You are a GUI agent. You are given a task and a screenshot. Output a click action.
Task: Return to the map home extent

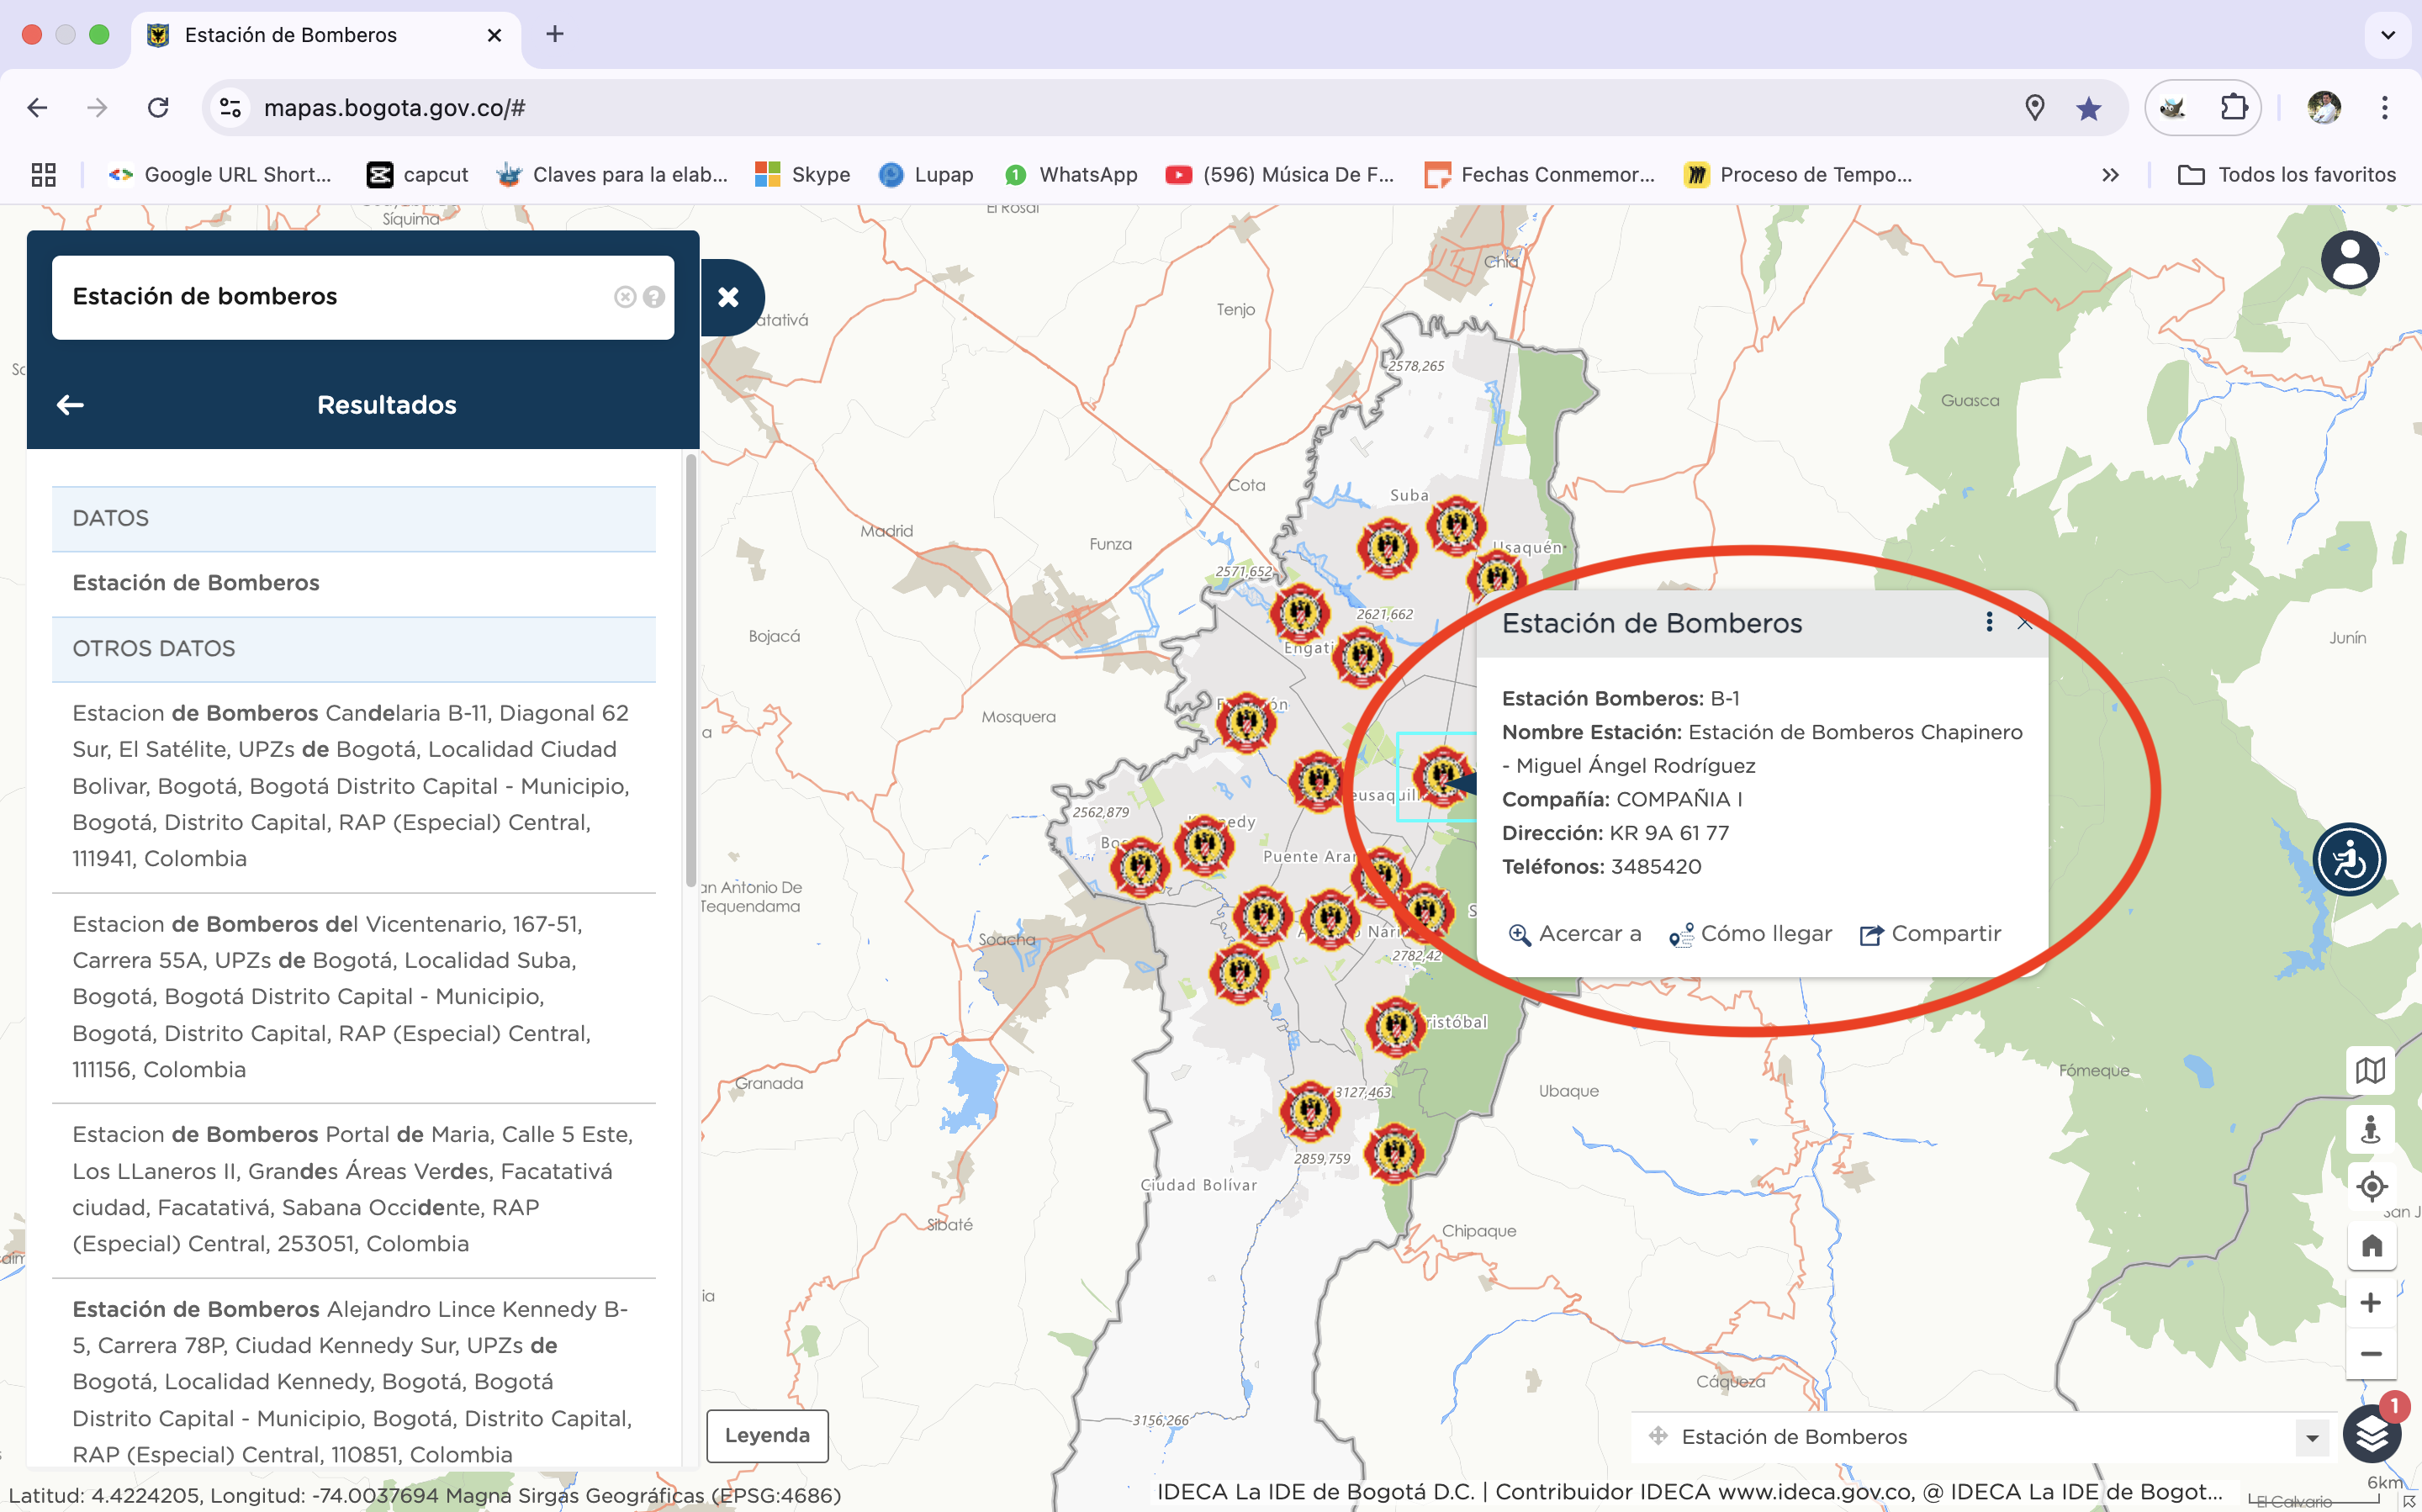tap(2370, 1245)
